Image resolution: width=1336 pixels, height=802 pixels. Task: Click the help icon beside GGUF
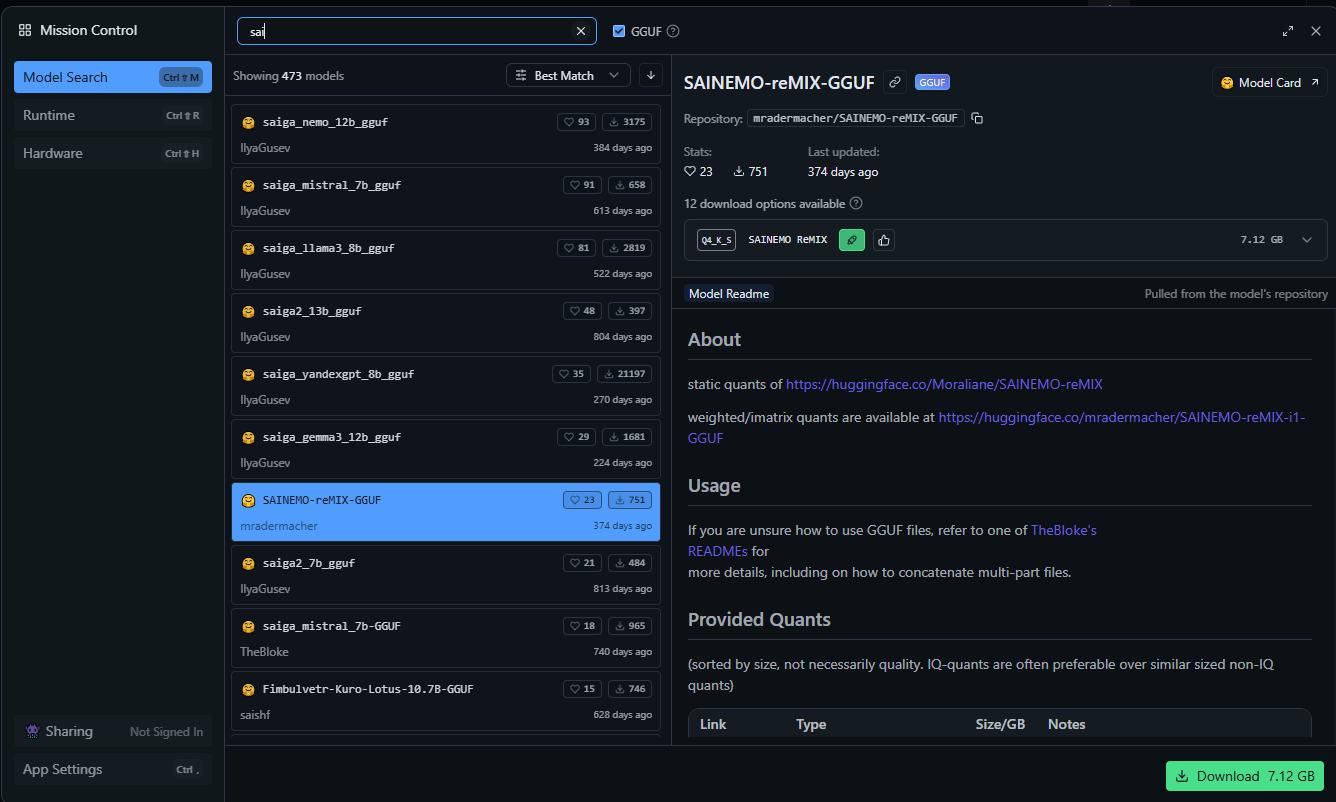point(673,31)
